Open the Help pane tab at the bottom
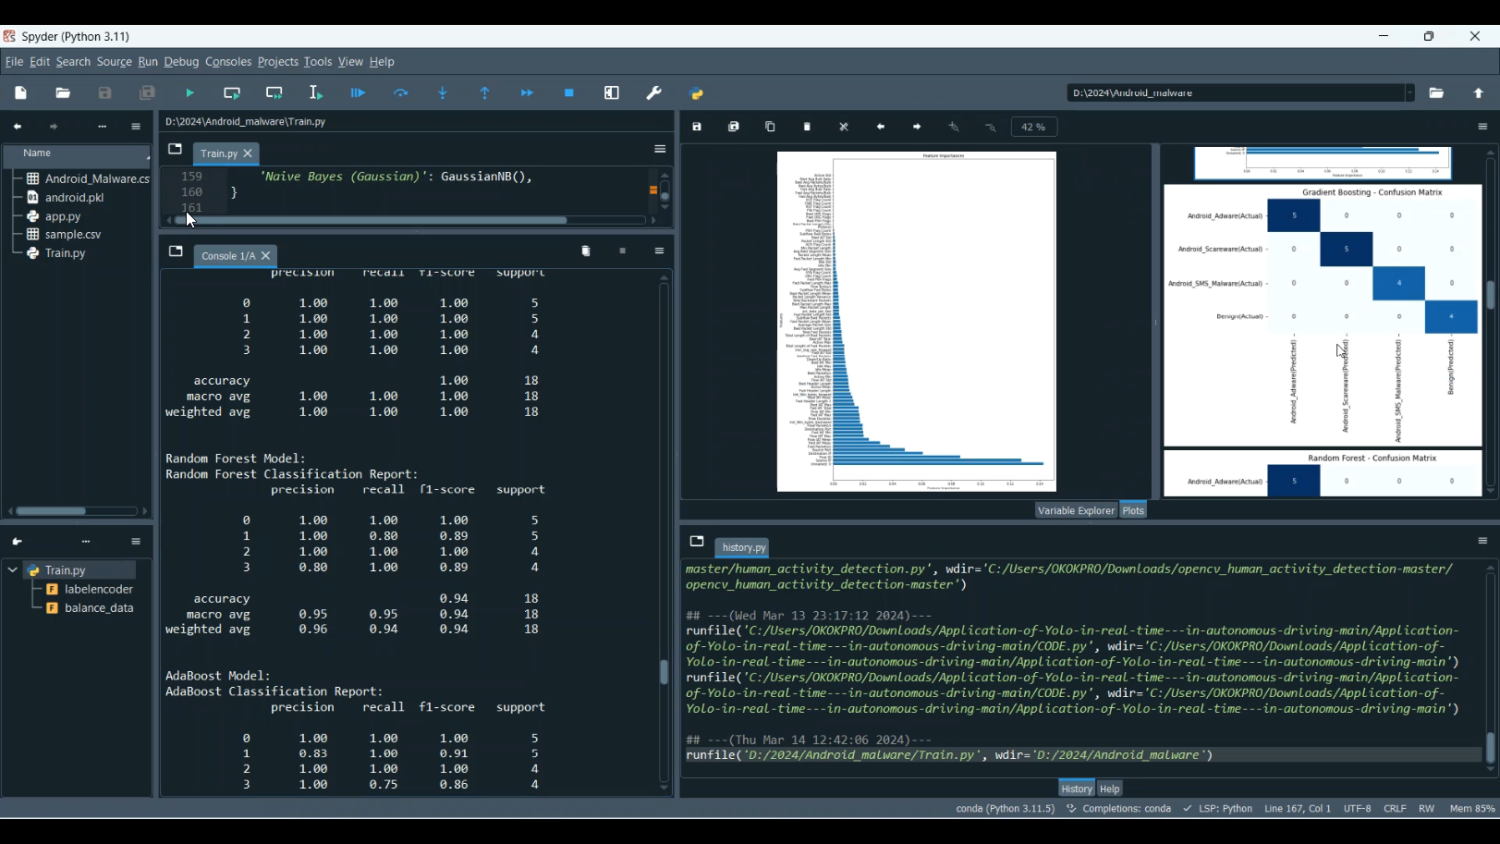The height and width of the screenshot is (844, 1500). [x=1110, y=789]
